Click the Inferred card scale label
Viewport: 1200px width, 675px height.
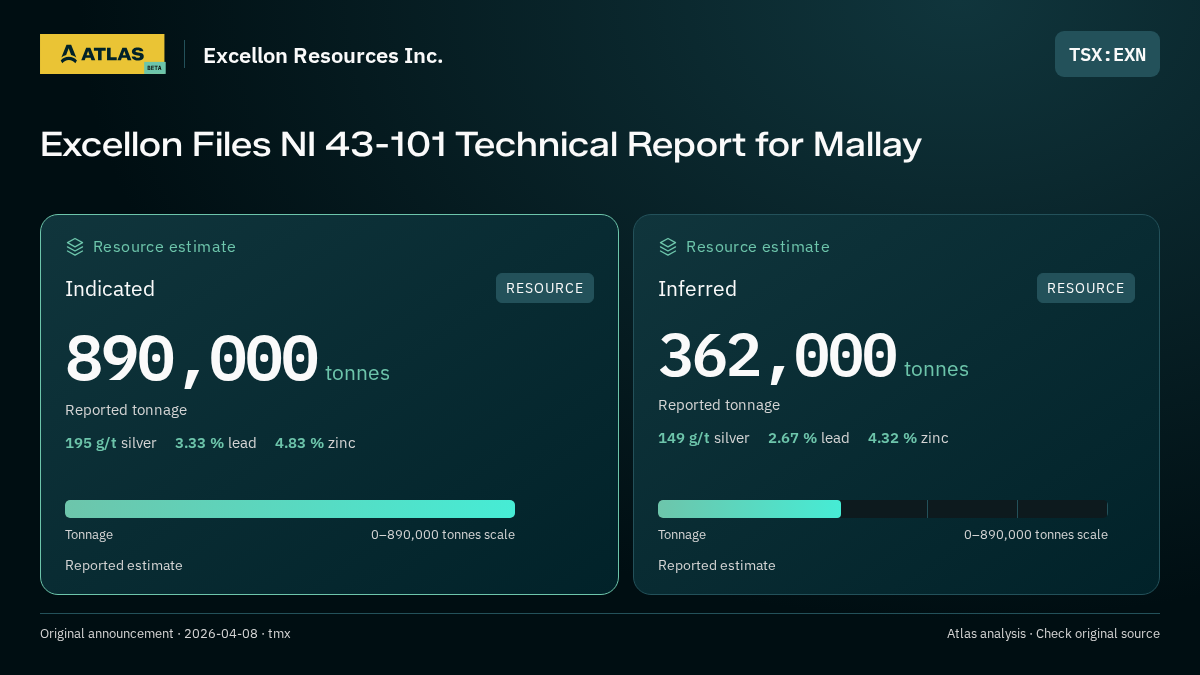coord(1036,535)
